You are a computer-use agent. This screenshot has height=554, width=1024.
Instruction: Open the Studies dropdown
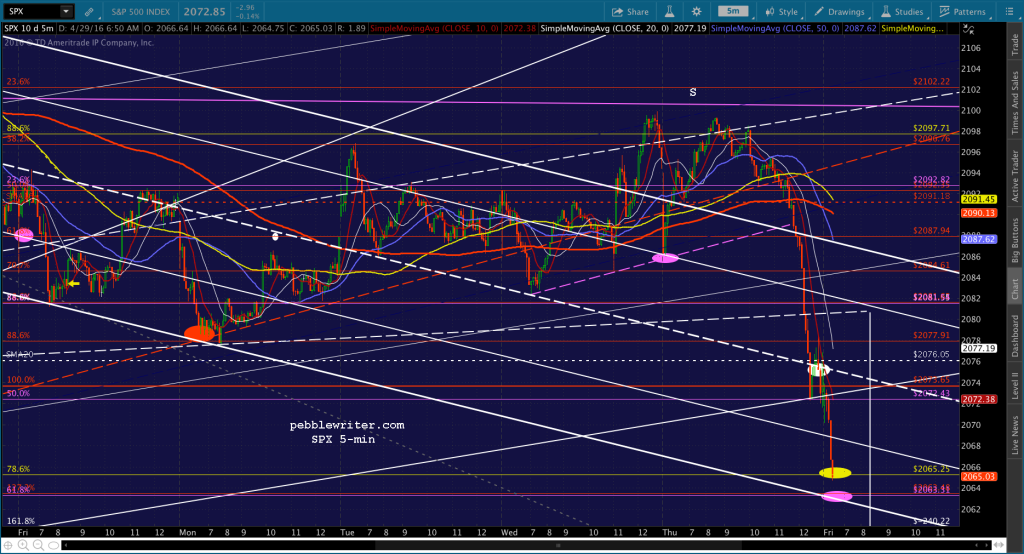click(x=902, y=12)
